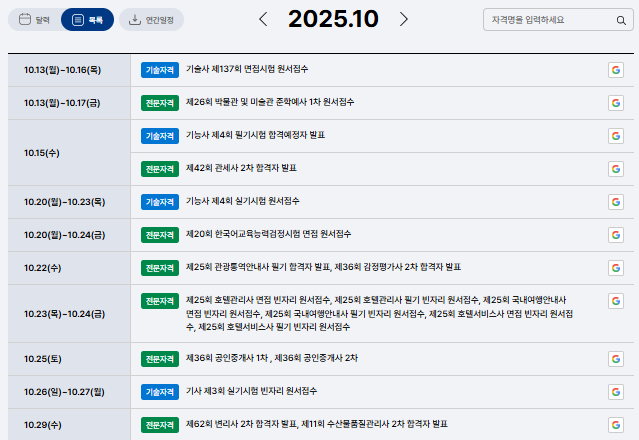639x440 pixels.
Task: Click the 10.15(수) date cell
Action: 69,153
